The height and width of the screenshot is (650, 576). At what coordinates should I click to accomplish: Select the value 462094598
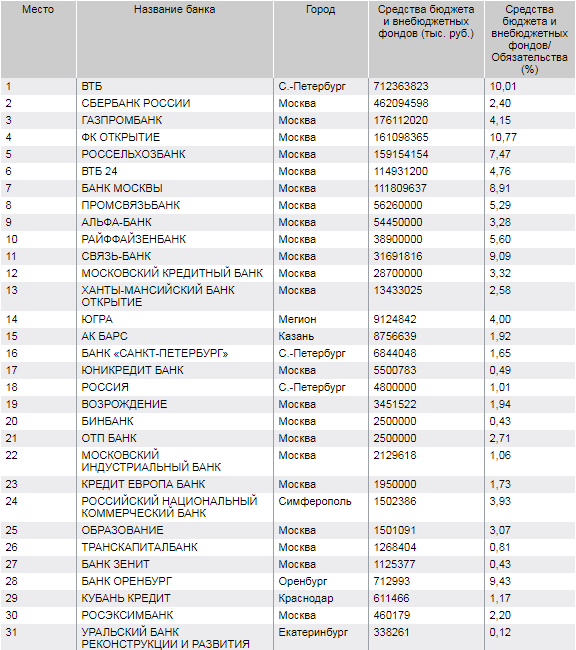[x=401, y=104]
